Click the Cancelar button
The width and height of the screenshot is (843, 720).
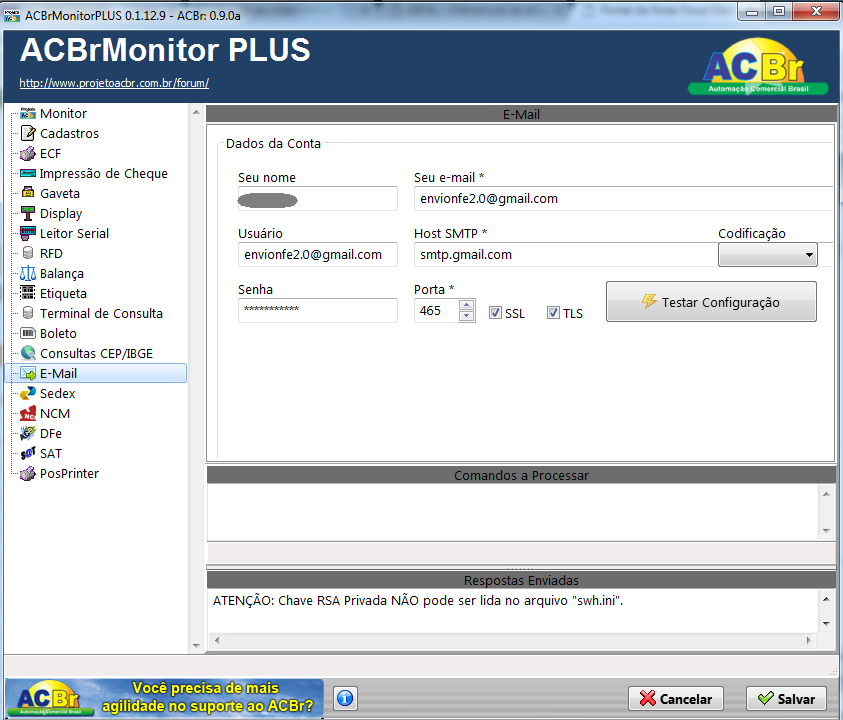pyautogui.click(x=676, y=698)
